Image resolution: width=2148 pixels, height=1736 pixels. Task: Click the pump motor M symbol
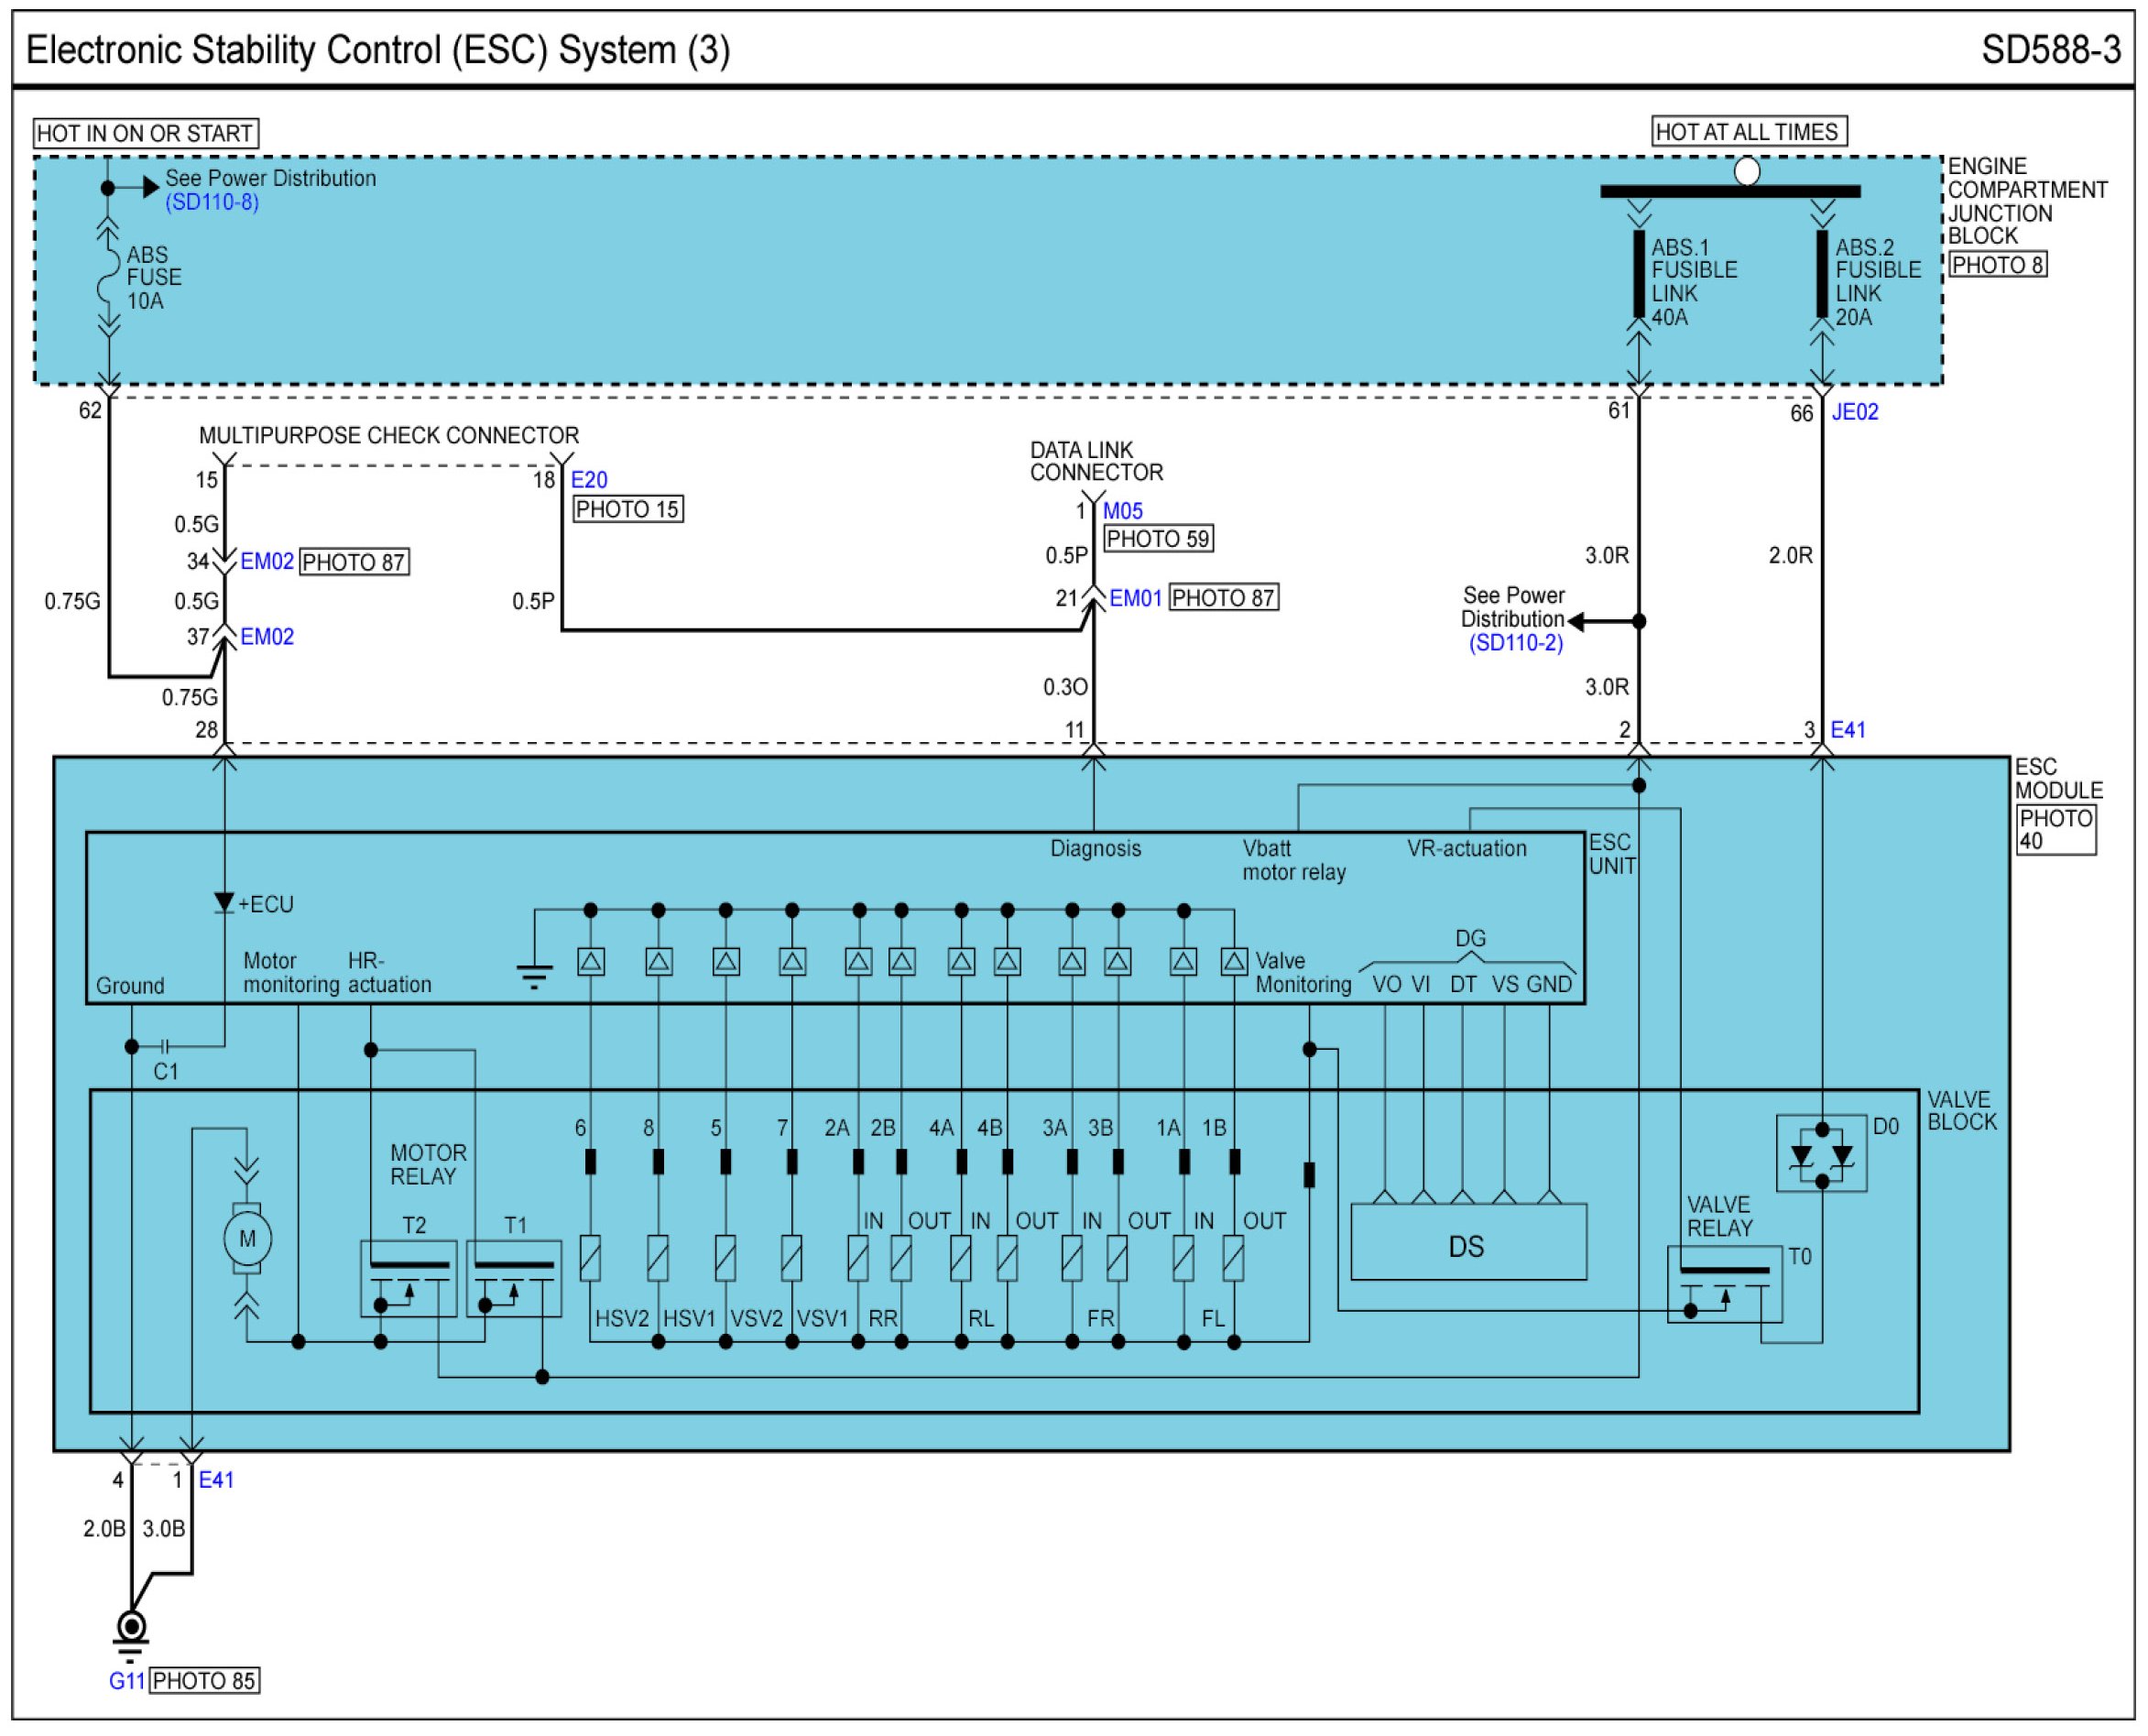[247, 1239]
